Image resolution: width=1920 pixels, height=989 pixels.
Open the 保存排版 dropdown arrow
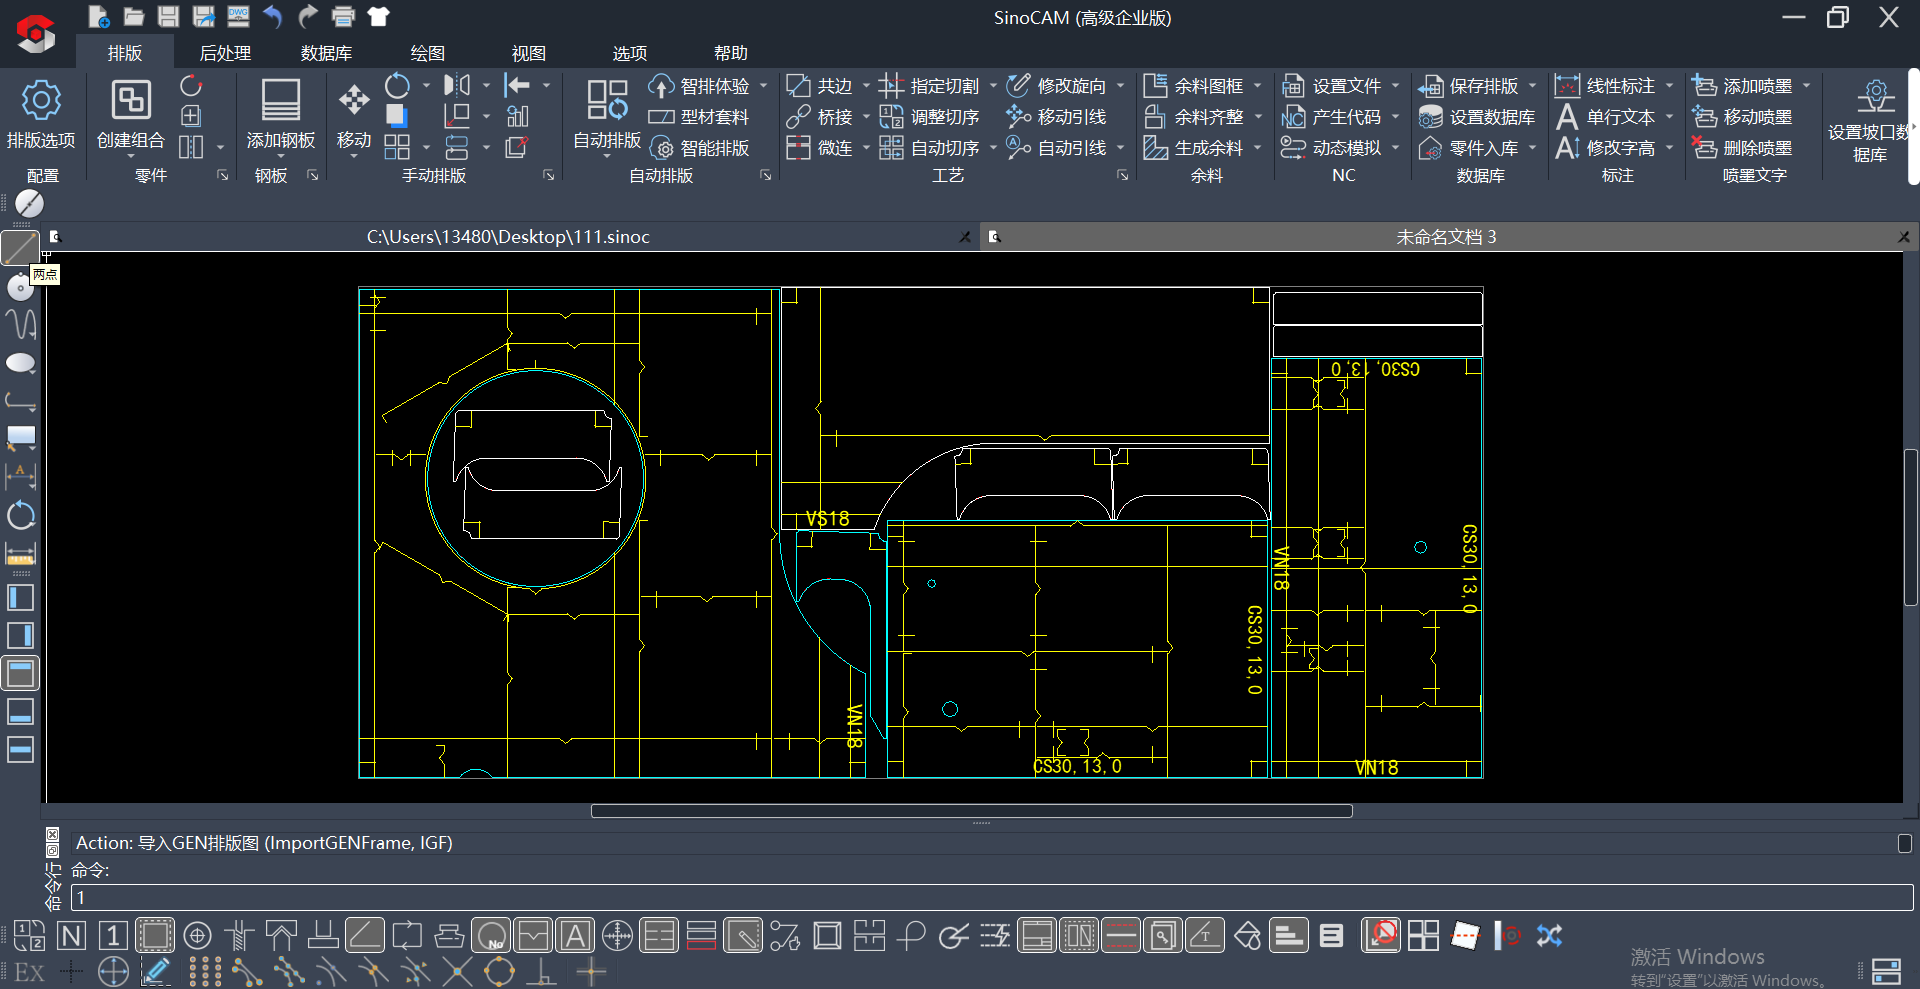1532,86
